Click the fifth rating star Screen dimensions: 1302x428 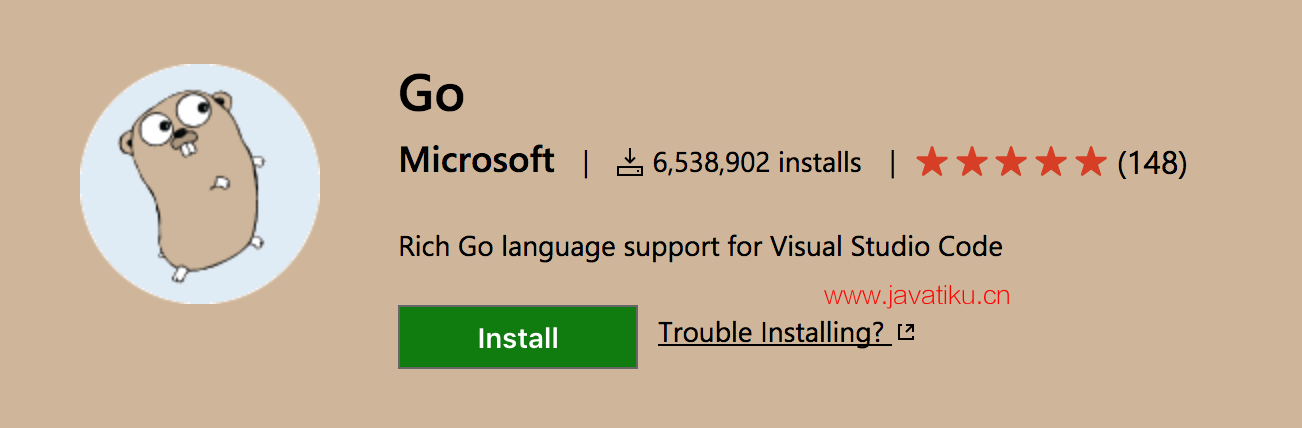coord(1091,161)
